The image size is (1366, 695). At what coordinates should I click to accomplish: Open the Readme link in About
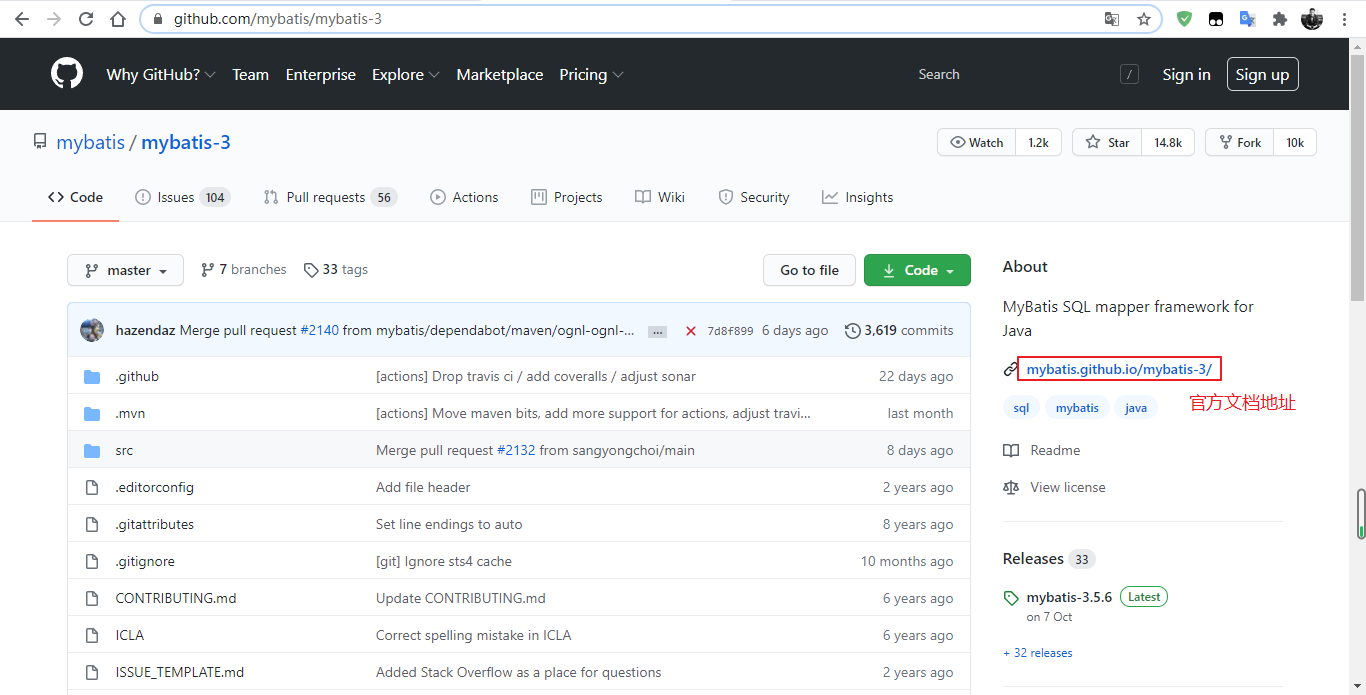pyautogui.click(x=1042, y=451)
